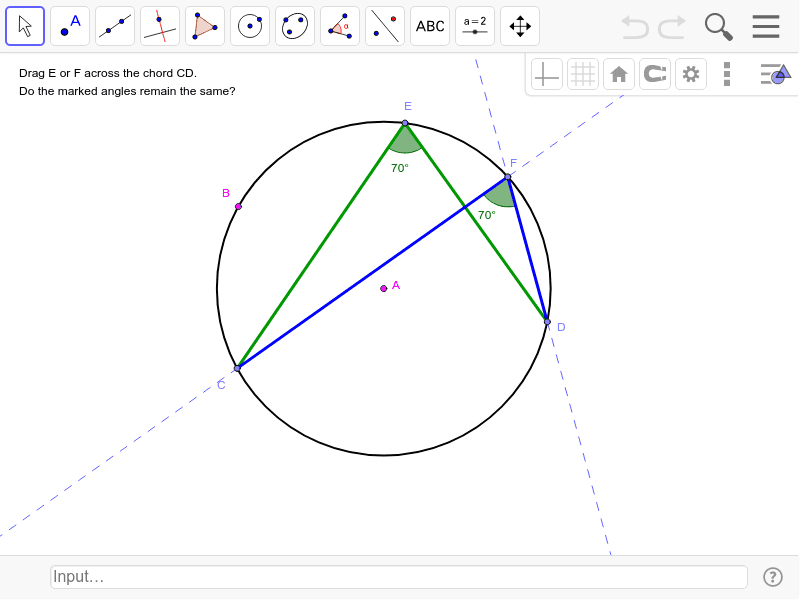Click the 70° angle label at F

(486, 215)
